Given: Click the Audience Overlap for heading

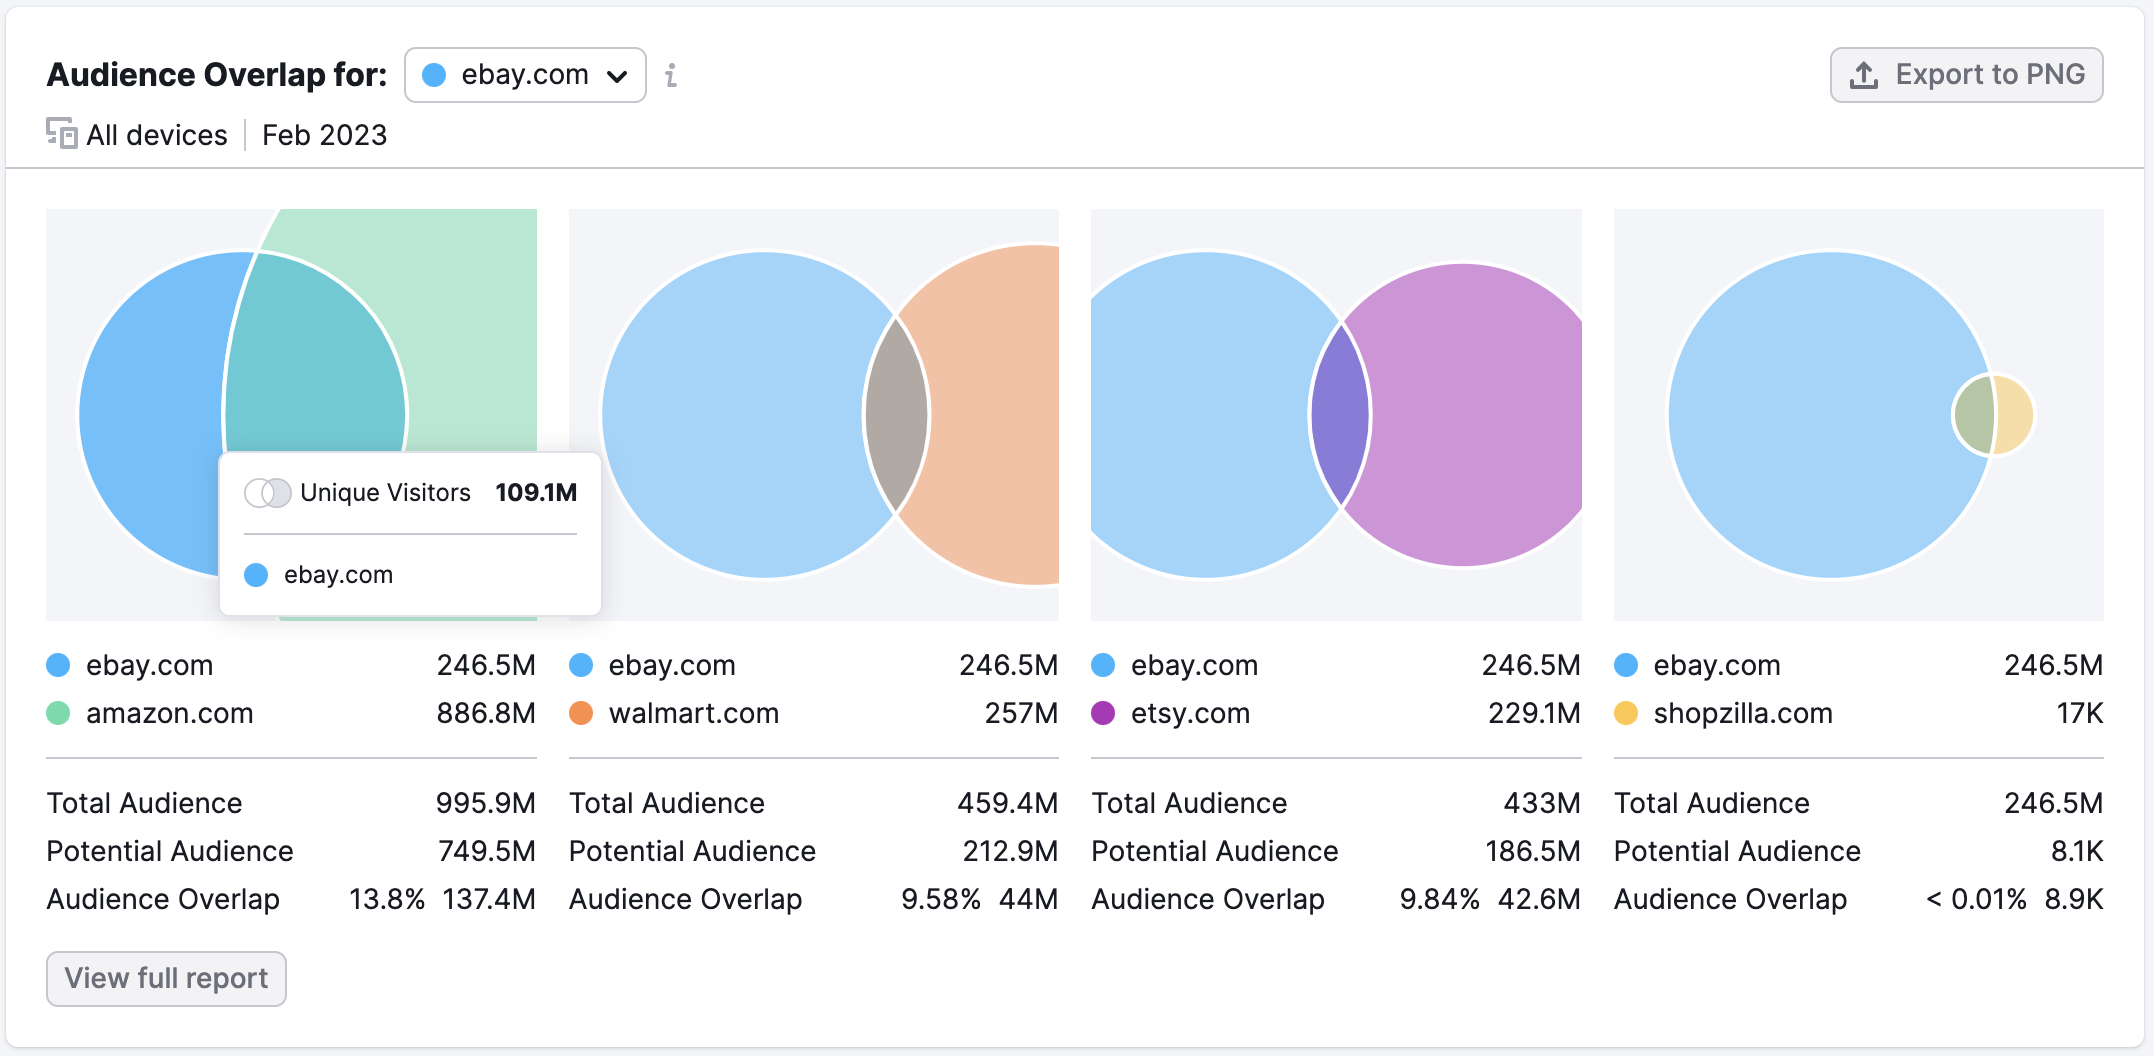Looking at the screenshot, I should [217, 75].
